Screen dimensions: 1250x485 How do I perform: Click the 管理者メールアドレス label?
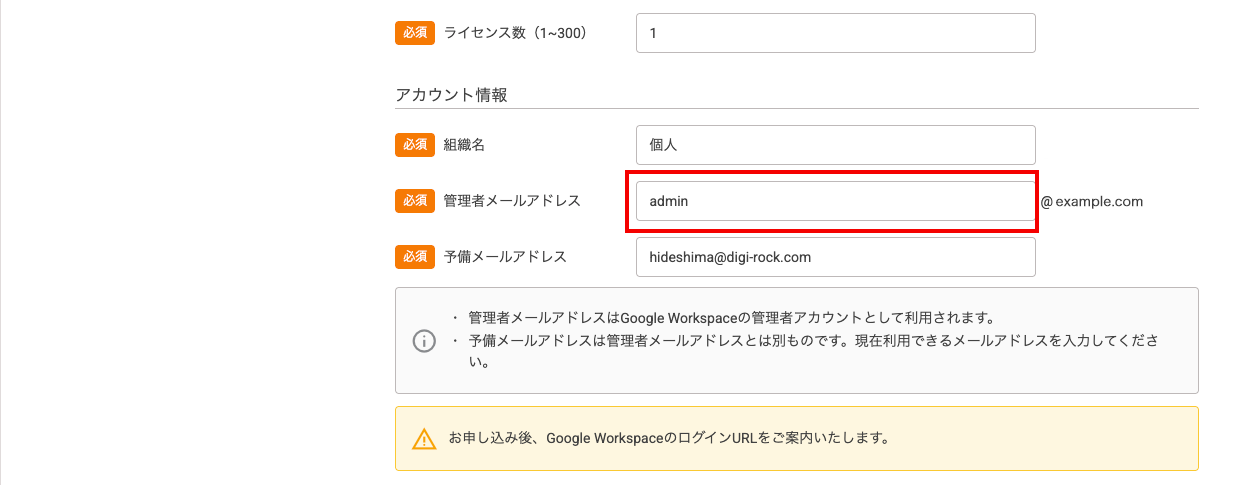512,201
